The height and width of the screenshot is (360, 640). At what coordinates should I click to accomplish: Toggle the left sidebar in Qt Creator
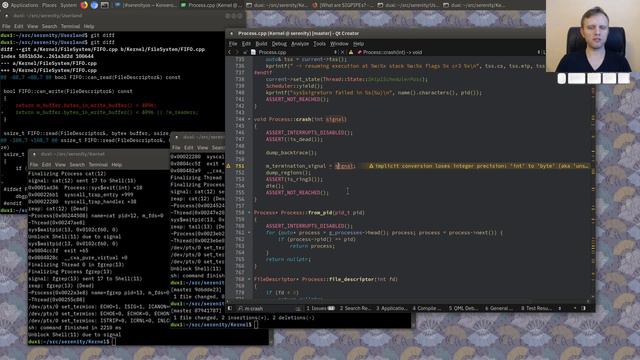230,308
